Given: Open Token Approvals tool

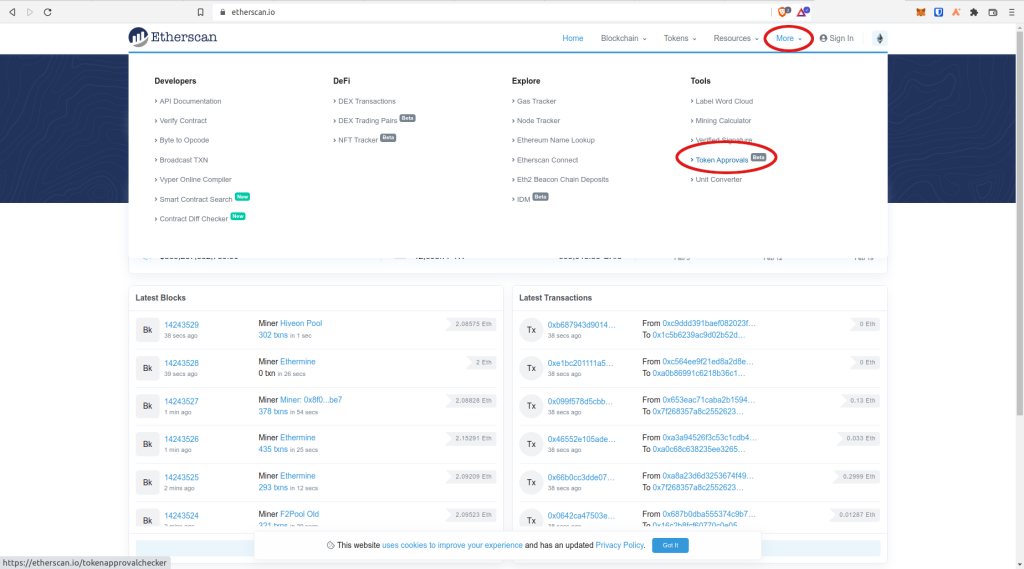Looking at the screenshot, I should tap(722, 160).
